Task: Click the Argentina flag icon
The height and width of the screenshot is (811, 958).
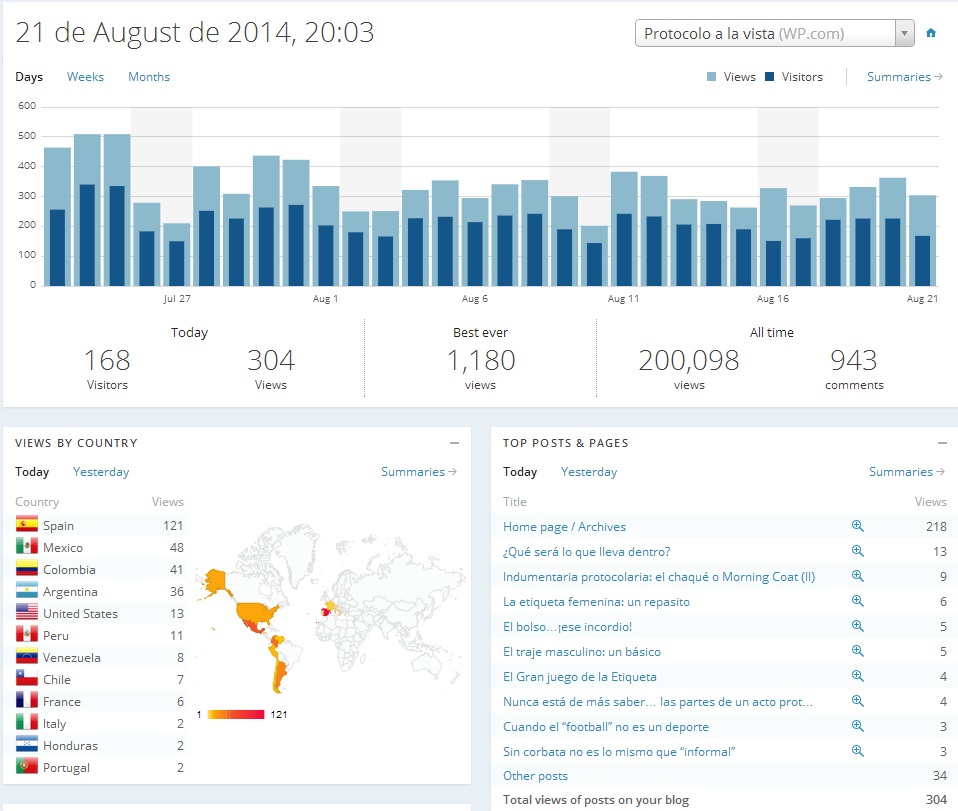Action: coord(27,590)
